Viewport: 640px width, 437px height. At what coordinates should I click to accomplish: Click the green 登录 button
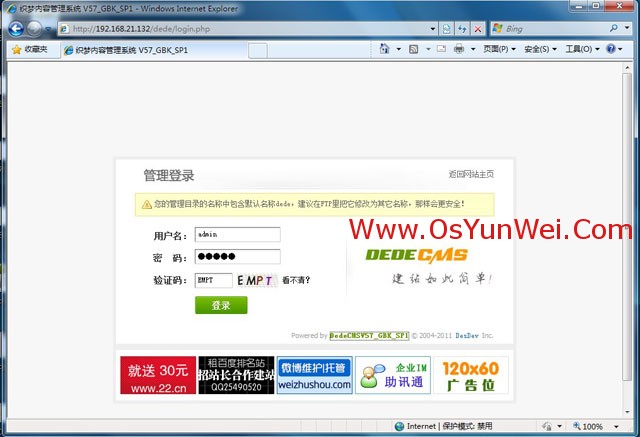click(x=221, y=305)
